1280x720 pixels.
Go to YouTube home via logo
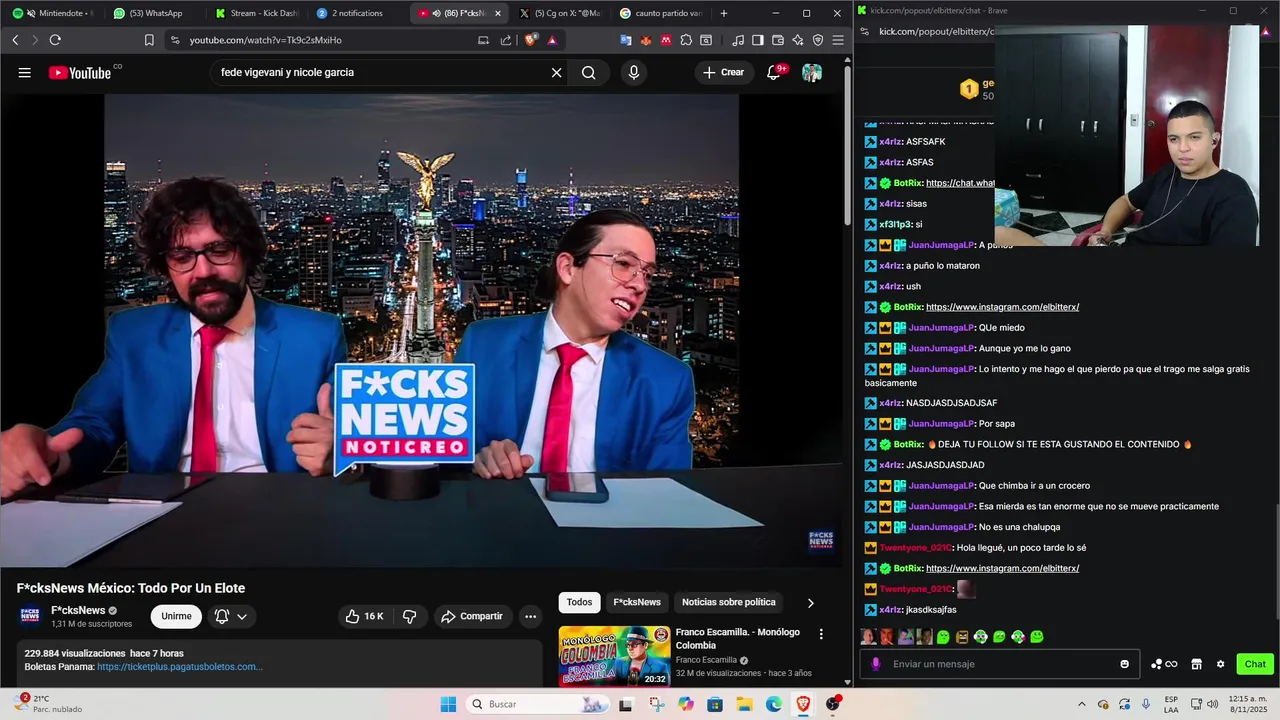80,72
